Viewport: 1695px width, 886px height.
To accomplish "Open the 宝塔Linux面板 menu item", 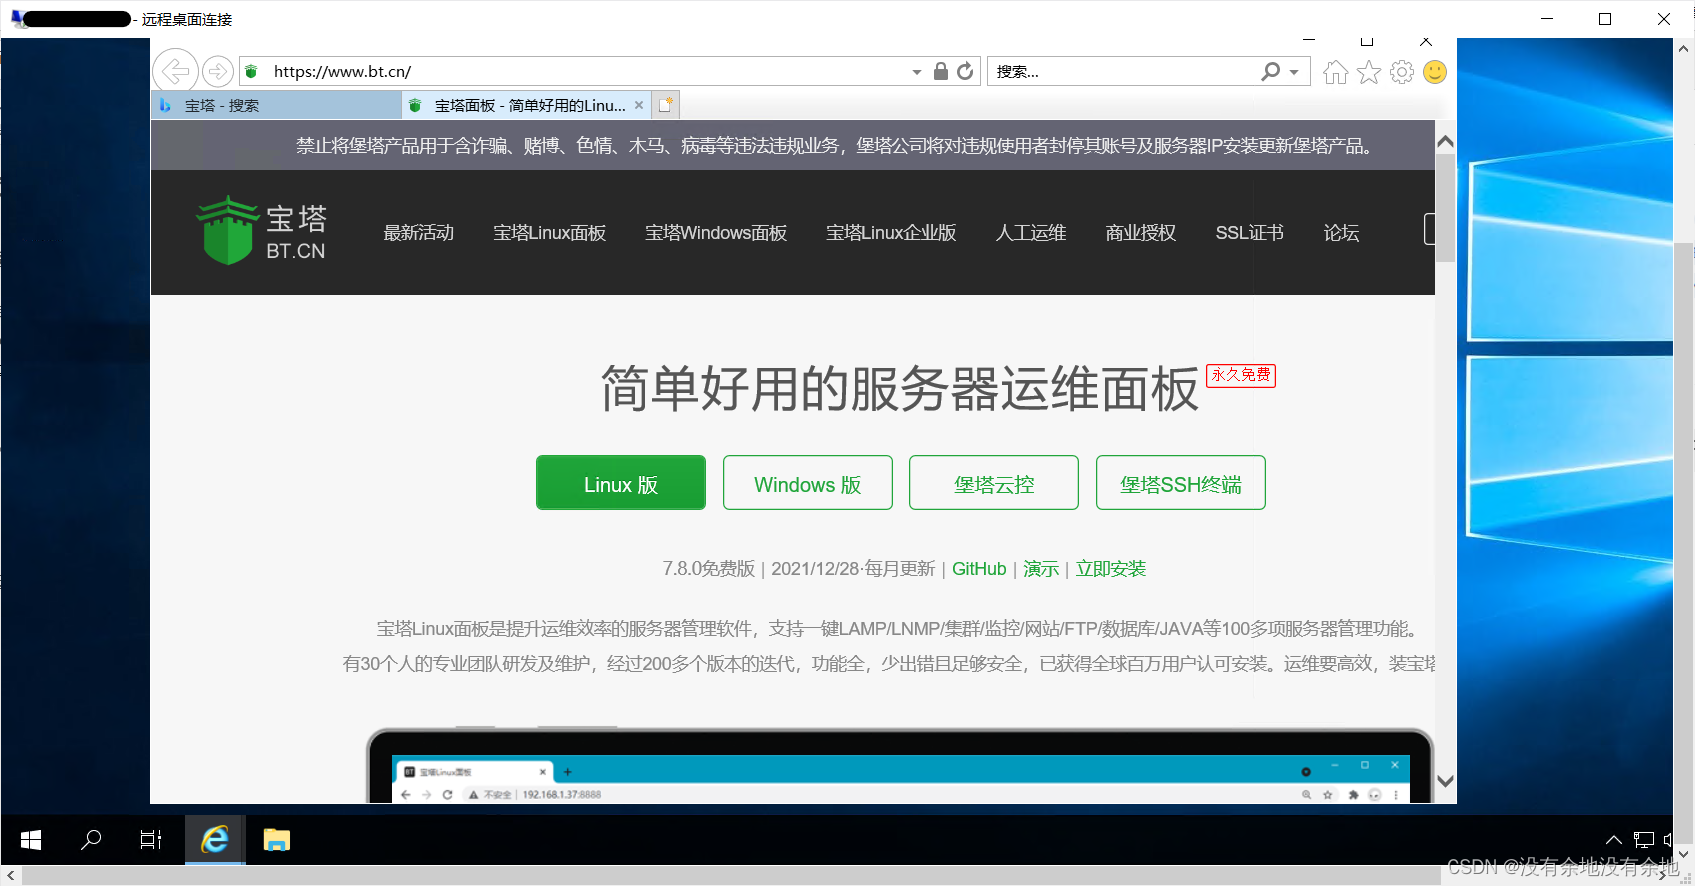I will tap(550, 233).
